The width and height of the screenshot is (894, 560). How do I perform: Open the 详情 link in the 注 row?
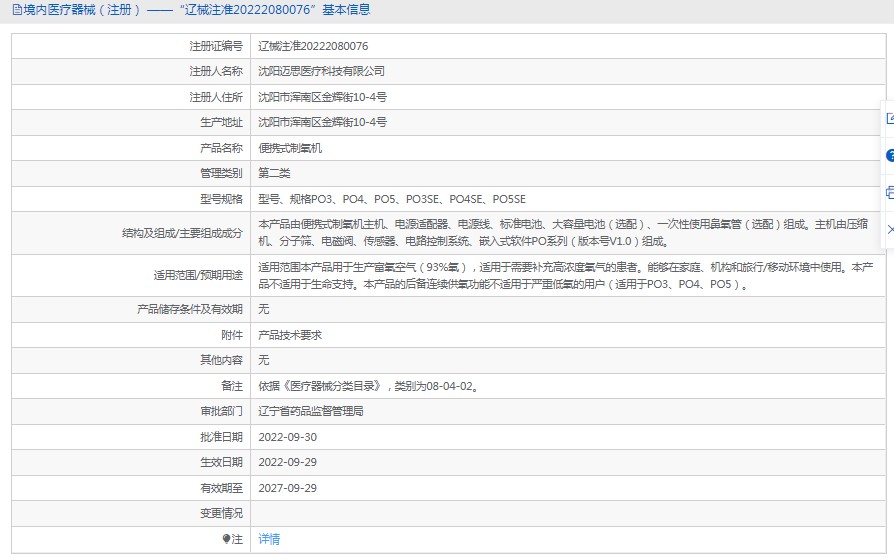point(269,539)
